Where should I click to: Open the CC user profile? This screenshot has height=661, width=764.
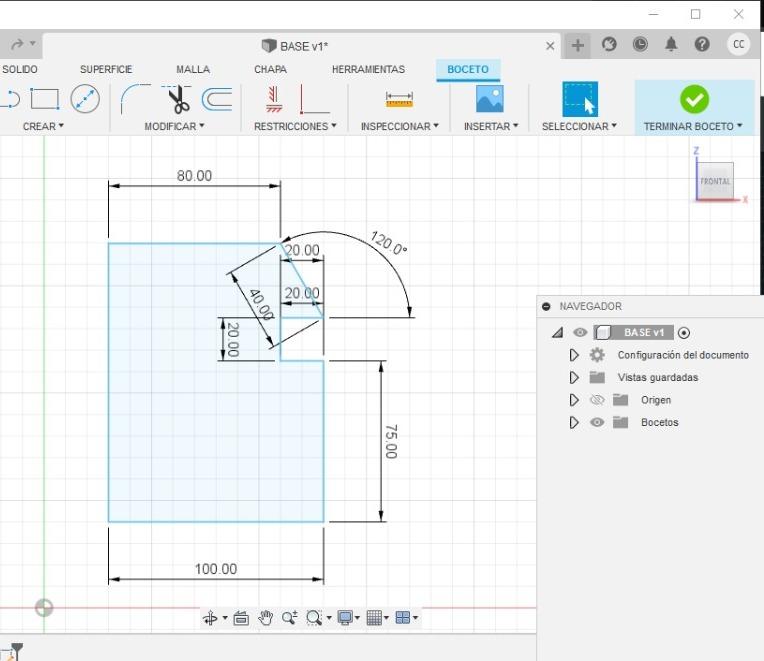pos(739,44)
